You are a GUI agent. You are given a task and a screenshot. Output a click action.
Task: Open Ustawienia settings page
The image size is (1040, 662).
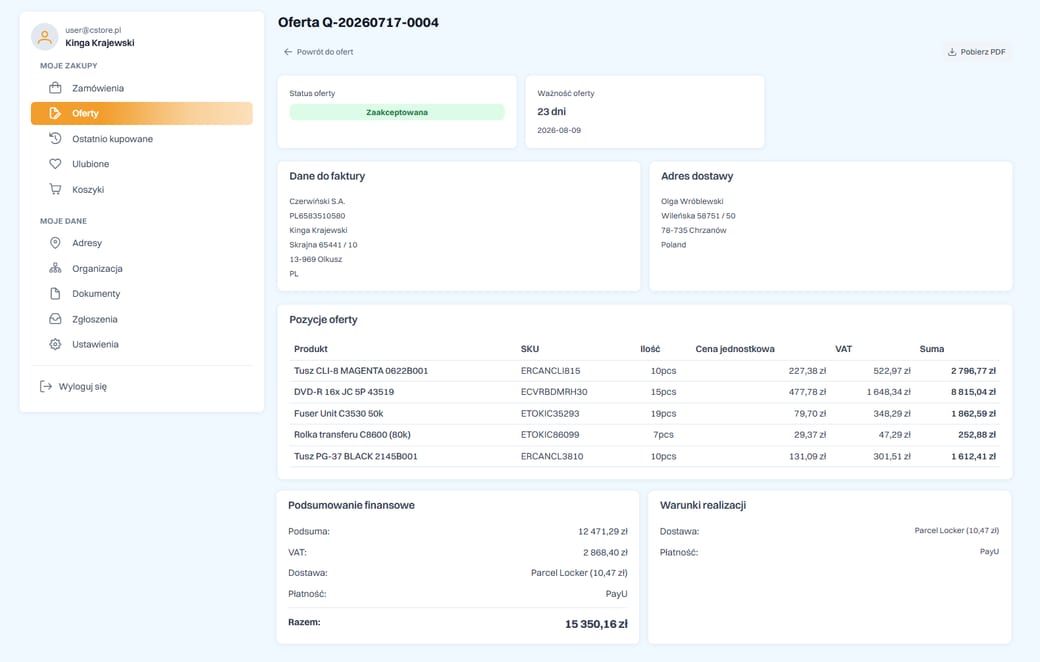[x=141, y=344]
